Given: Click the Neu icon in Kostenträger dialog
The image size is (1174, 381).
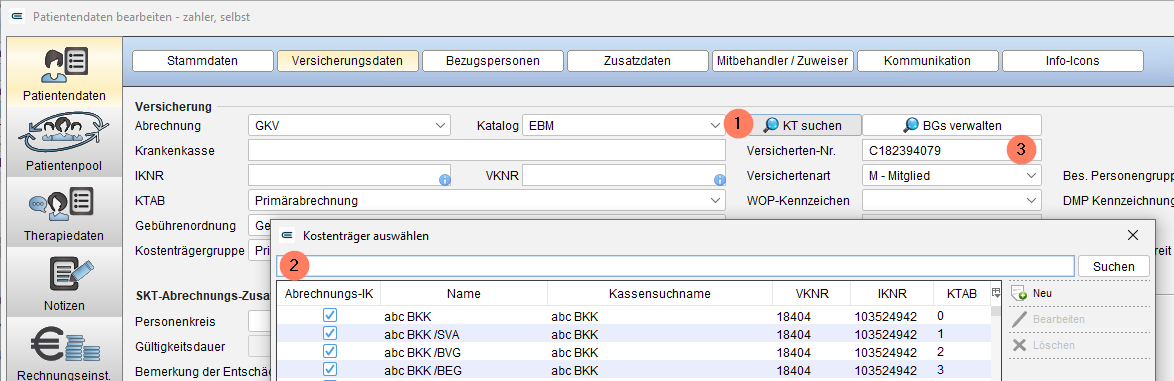Looking at the screenshot, I should 1020,293.
